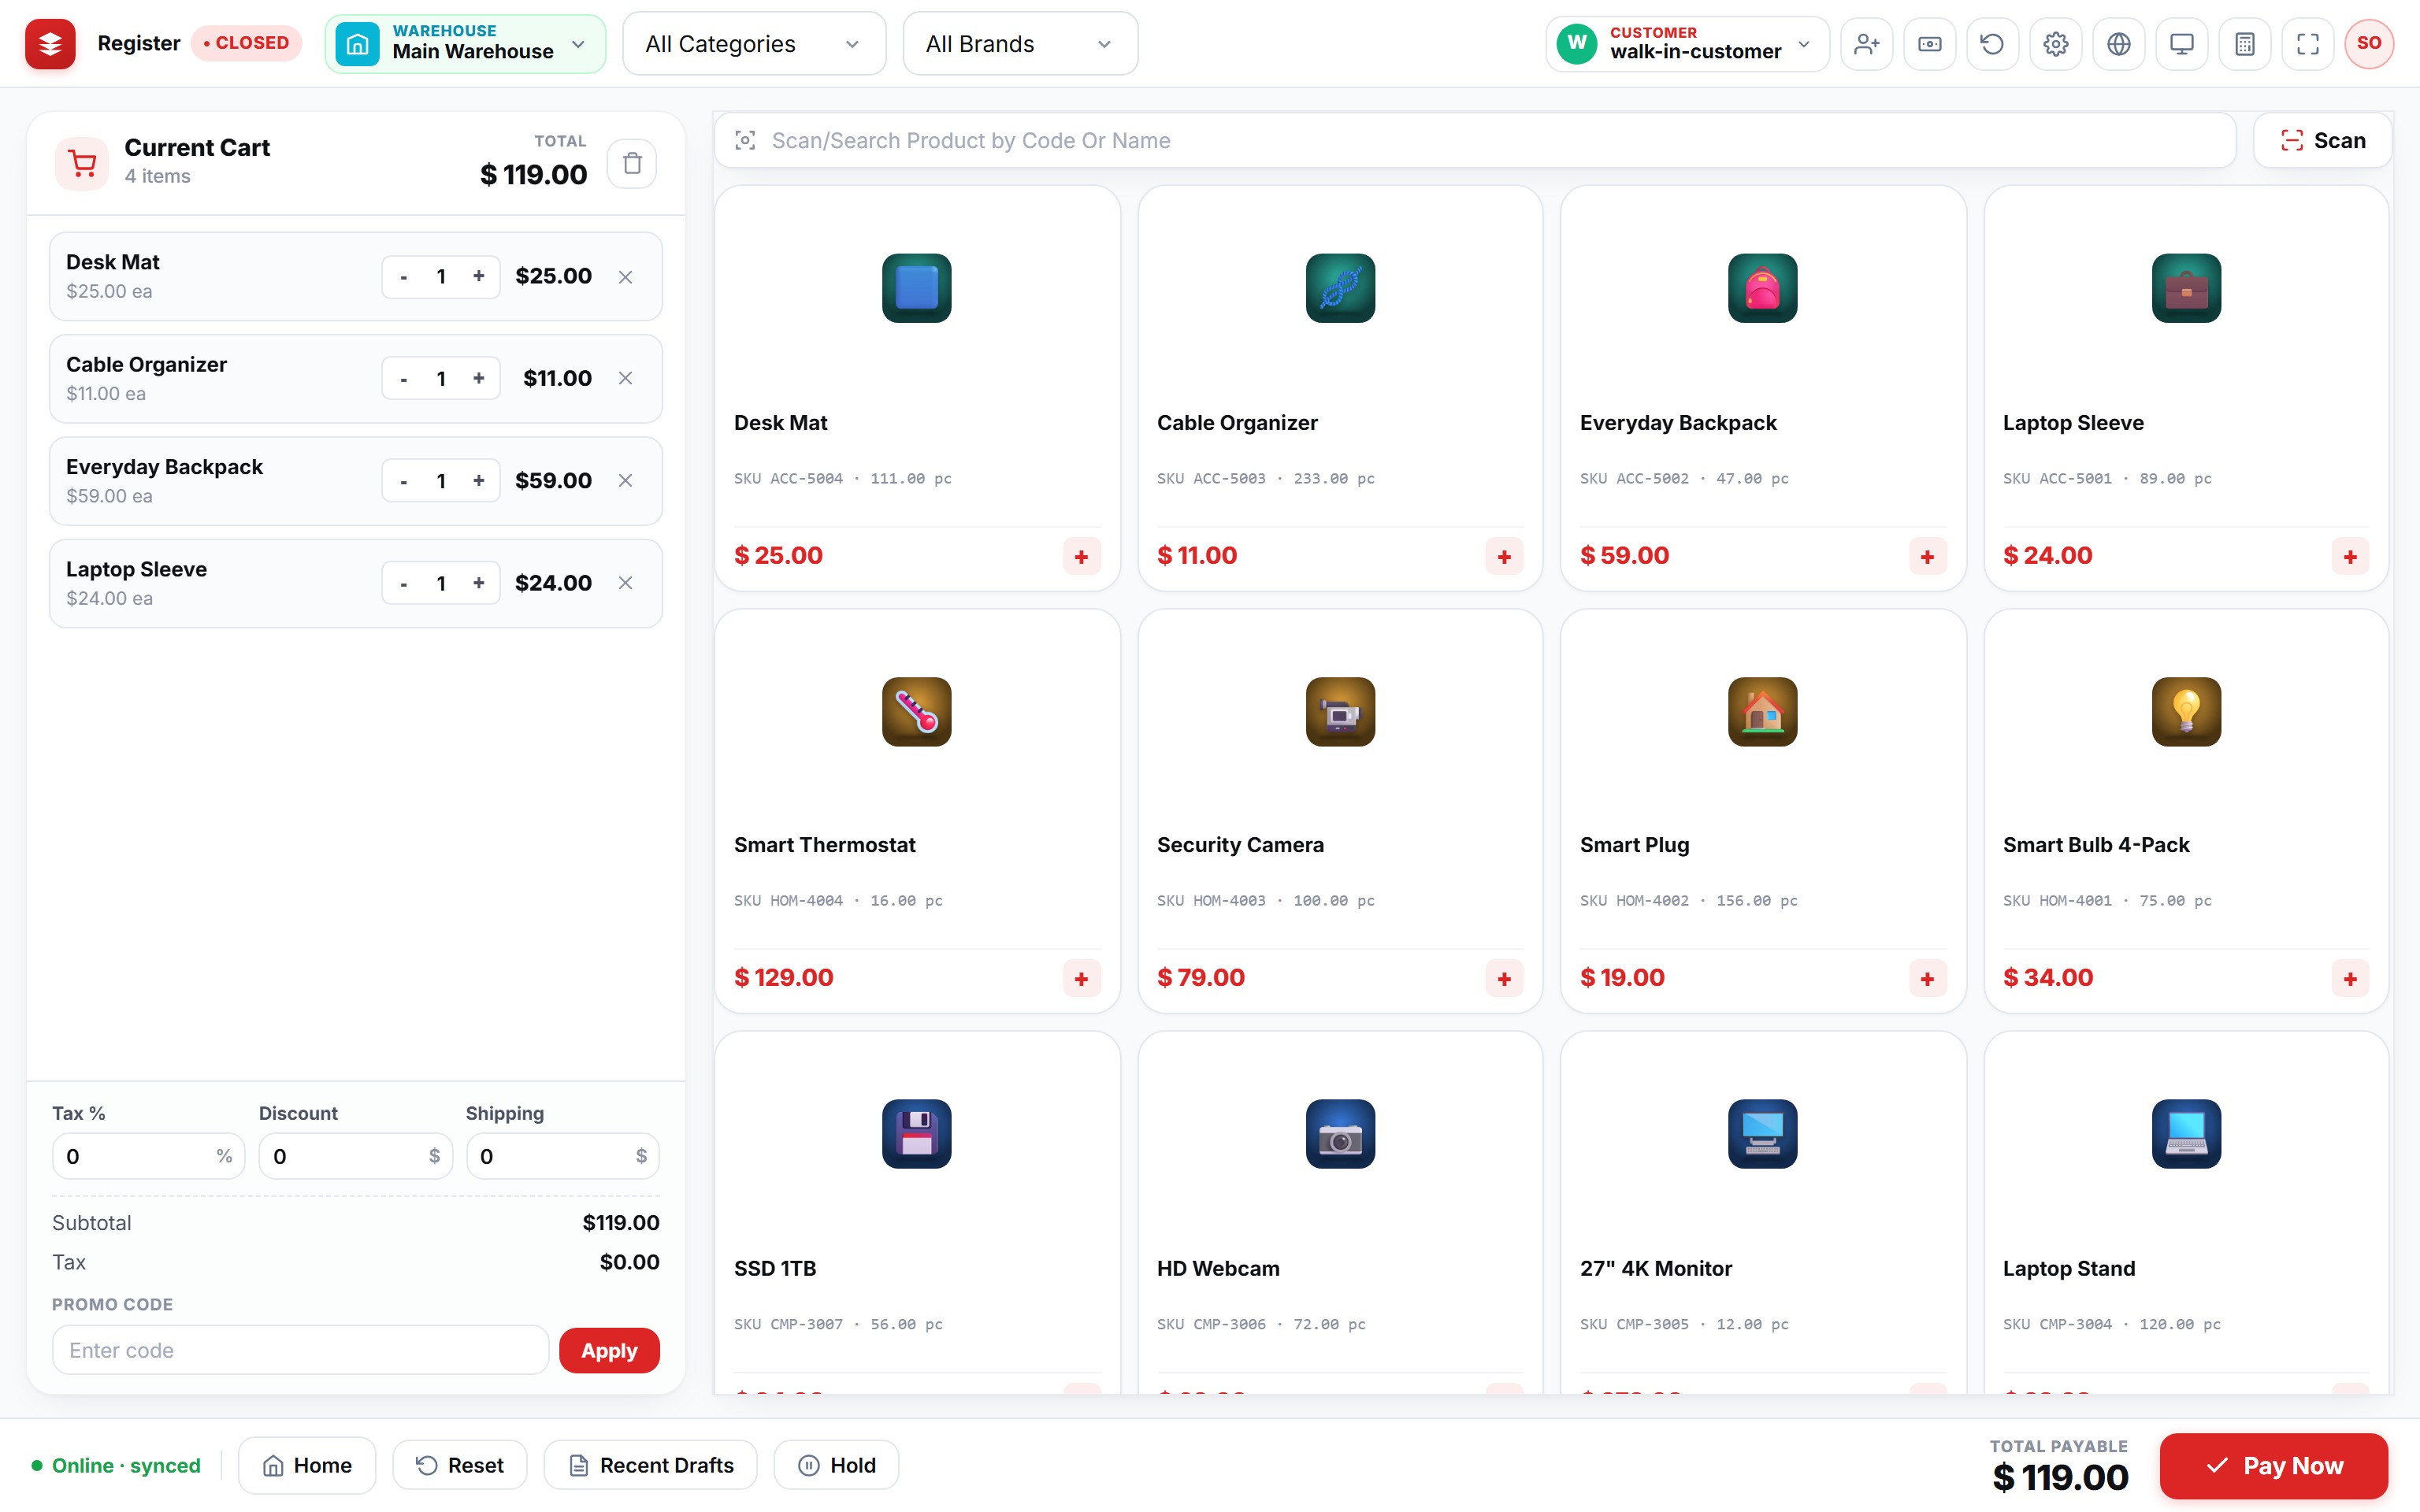The width and height of the screenshot is (2420, 1512).
Task: Open Recent Drafts
Action: (x=650, y=1465)
